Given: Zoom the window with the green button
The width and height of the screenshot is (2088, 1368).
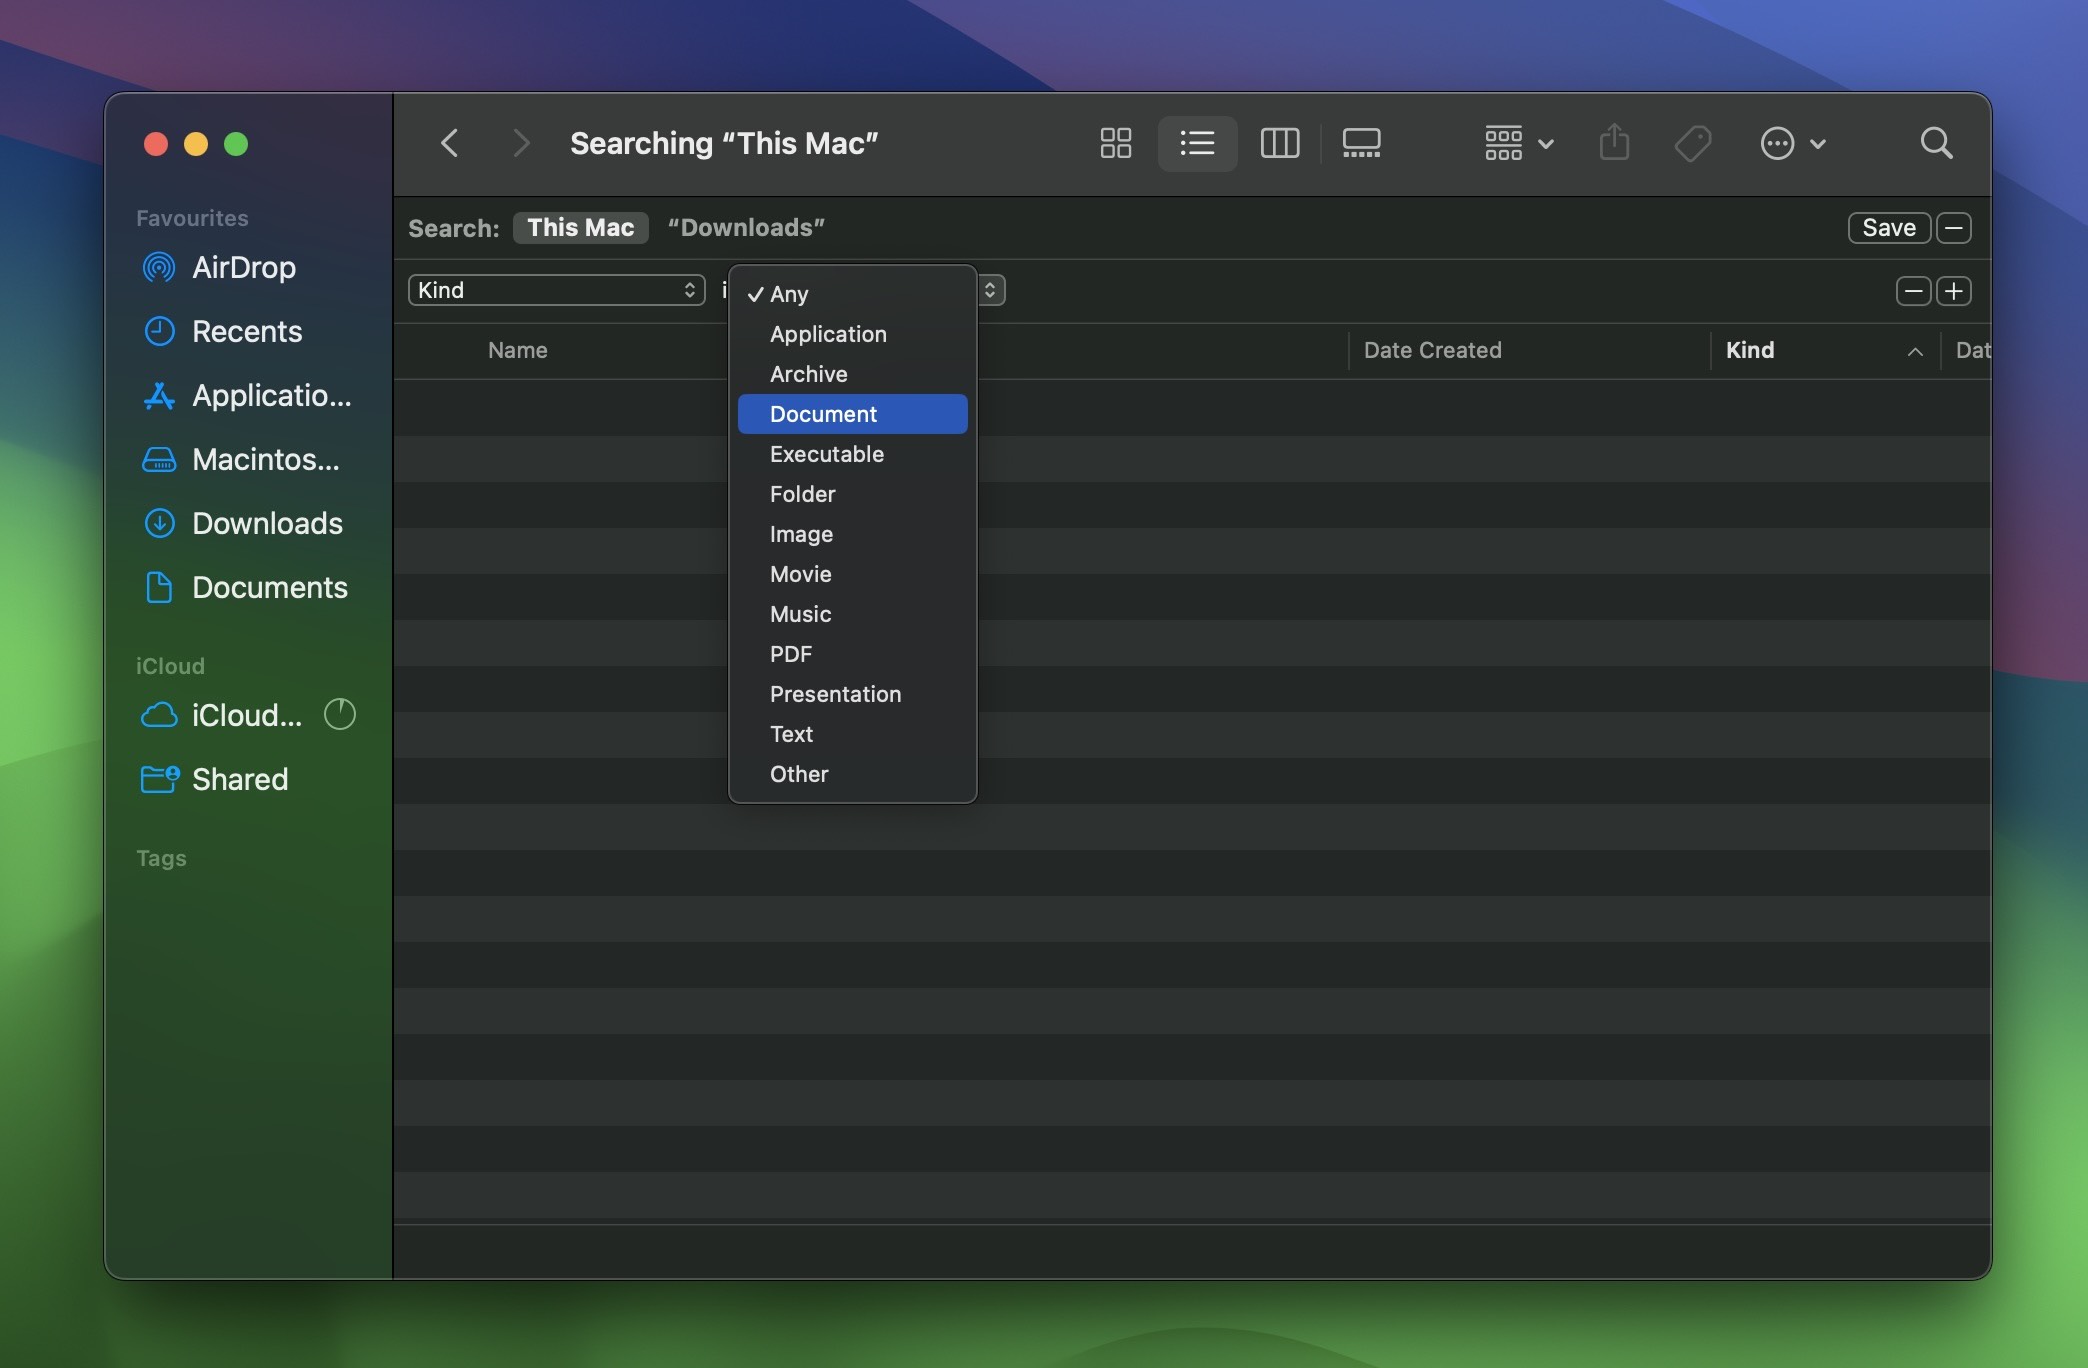Looking at the screenshot, I should [x=236, y=144].
